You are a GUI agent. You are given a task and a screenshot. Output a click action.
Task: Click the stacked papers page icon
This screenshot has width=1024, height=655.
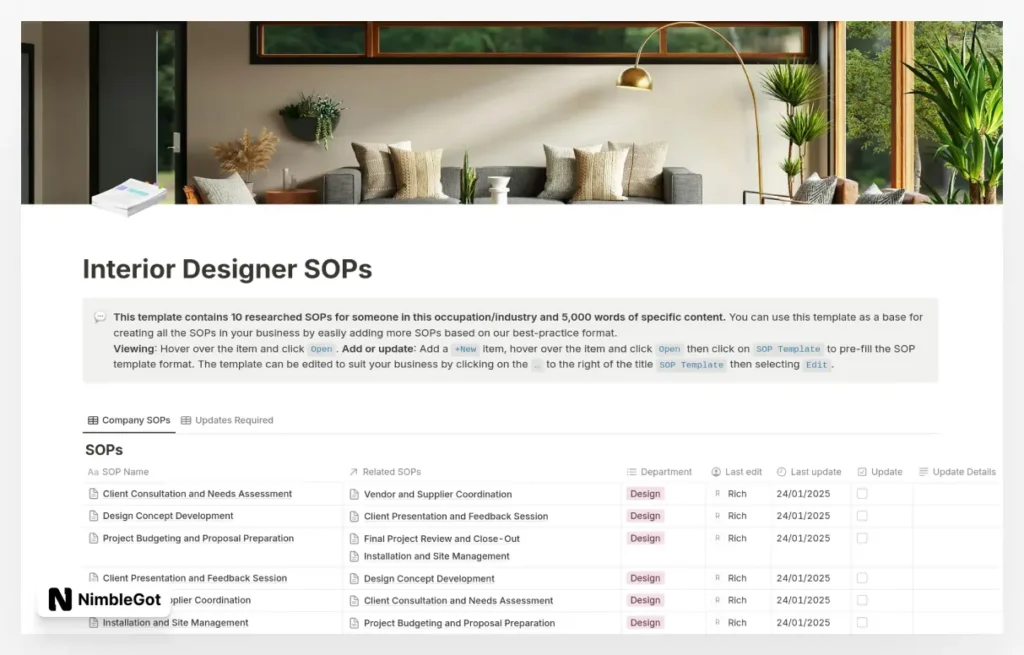click(128, 197)
